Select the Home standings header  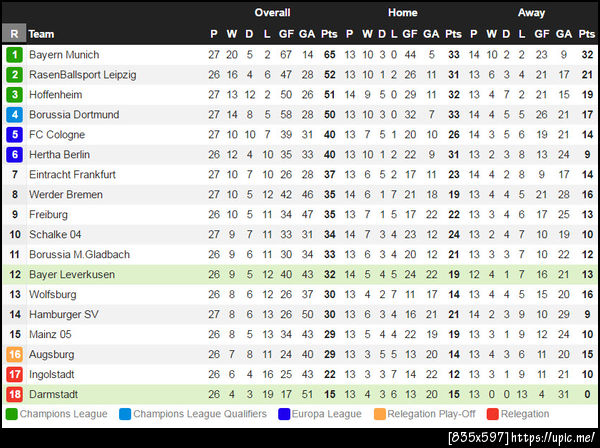(x=403, y=13)
